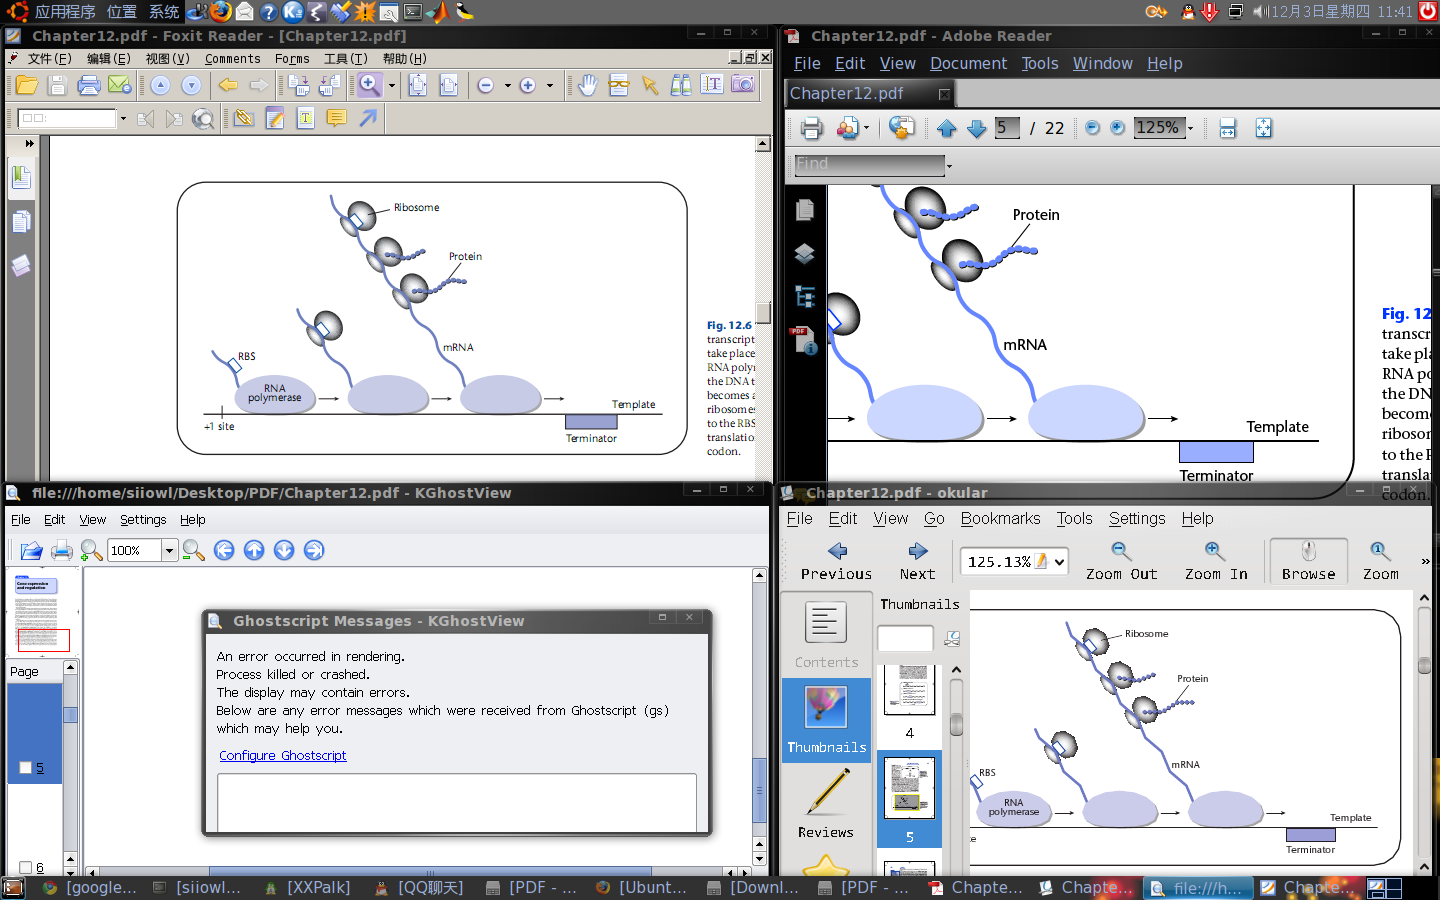The width and height of the screenshot is (1440, 900).
Task: Expand Adobe Reader collaborate dropdown arrow
Action: tap(866, 128)
